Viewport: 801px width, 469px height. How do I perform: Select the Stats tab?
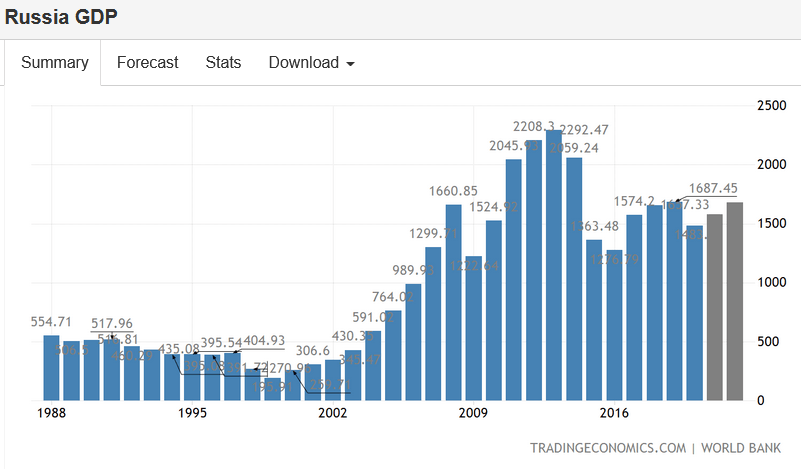coord(223,62)
